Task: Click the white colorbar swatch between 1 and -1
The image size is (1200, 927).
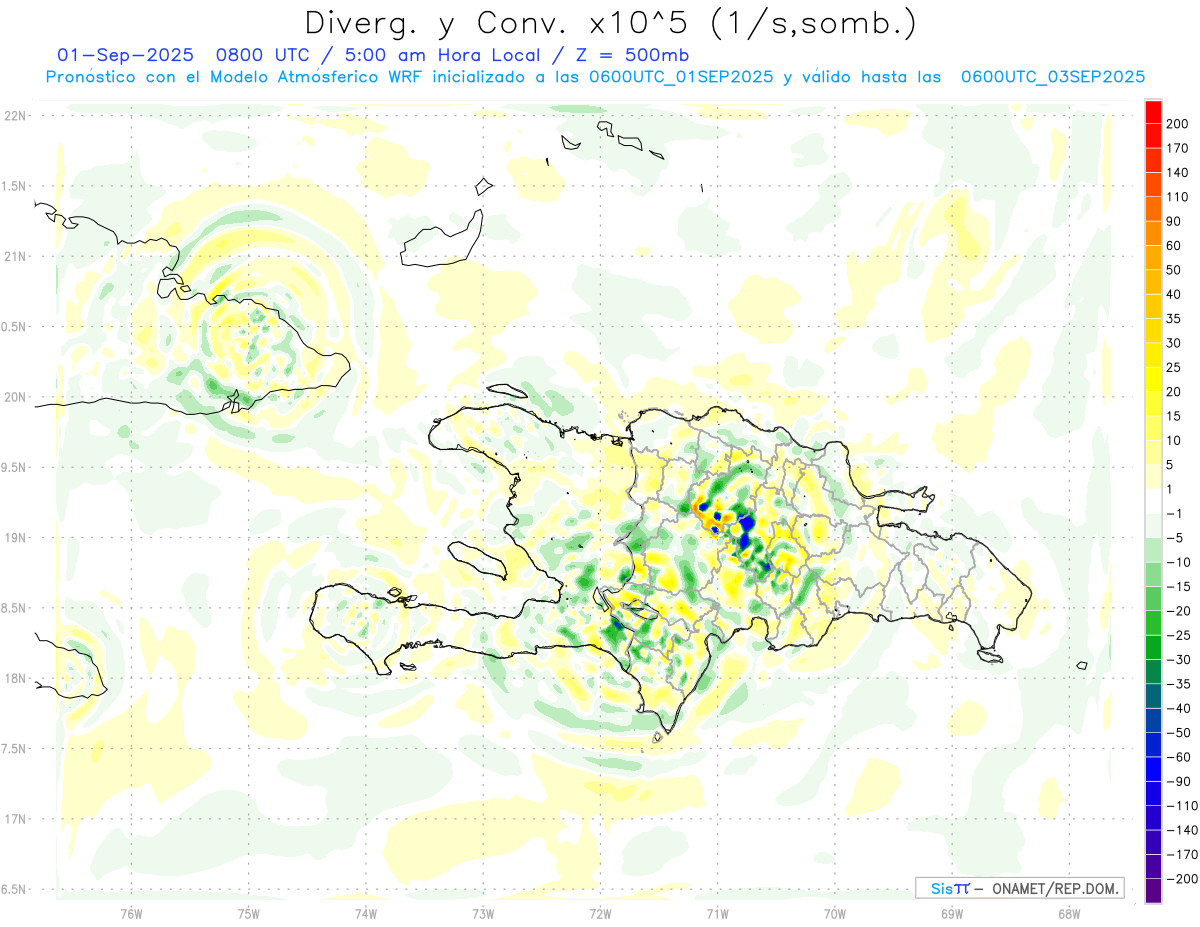Action: [x=1153, y=502]
